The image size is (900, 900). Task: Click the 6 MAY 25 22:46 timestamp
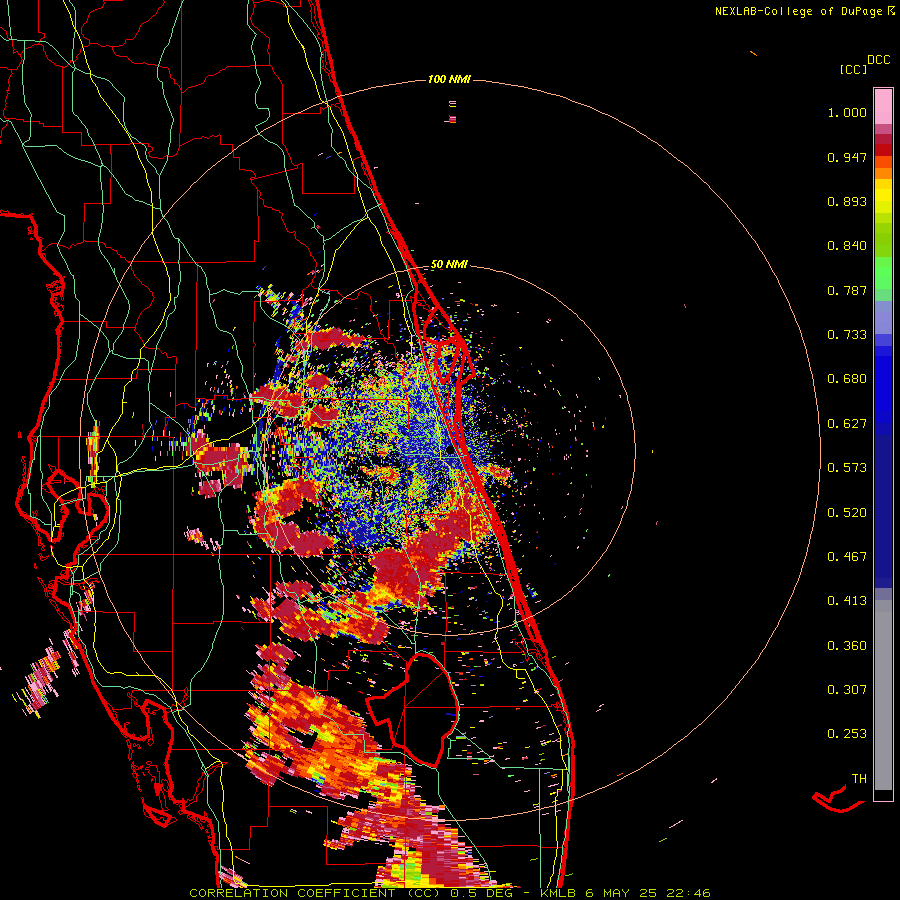(x=647, y=893)
